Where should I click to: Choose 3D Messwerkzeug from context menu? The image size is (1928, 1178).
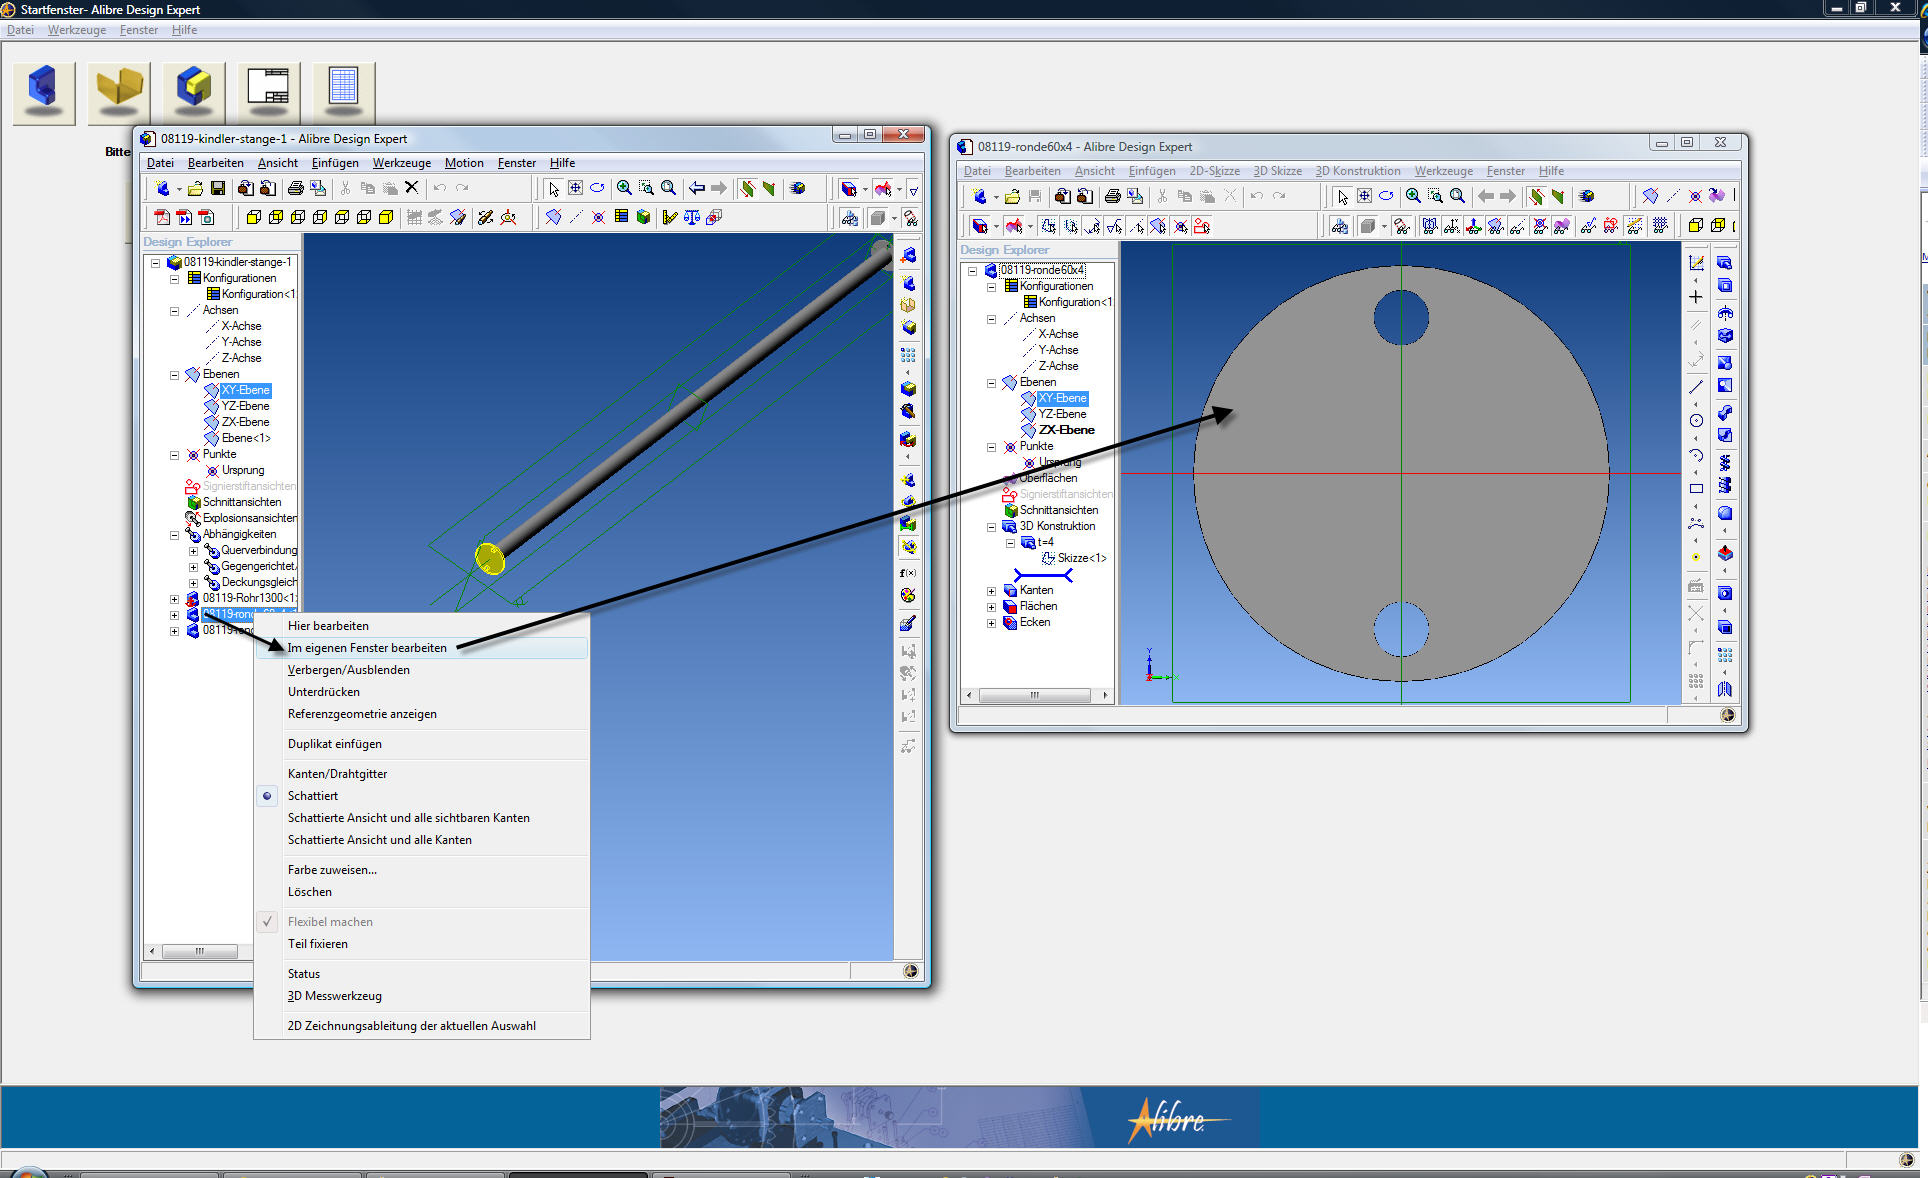tap(421, 996)
